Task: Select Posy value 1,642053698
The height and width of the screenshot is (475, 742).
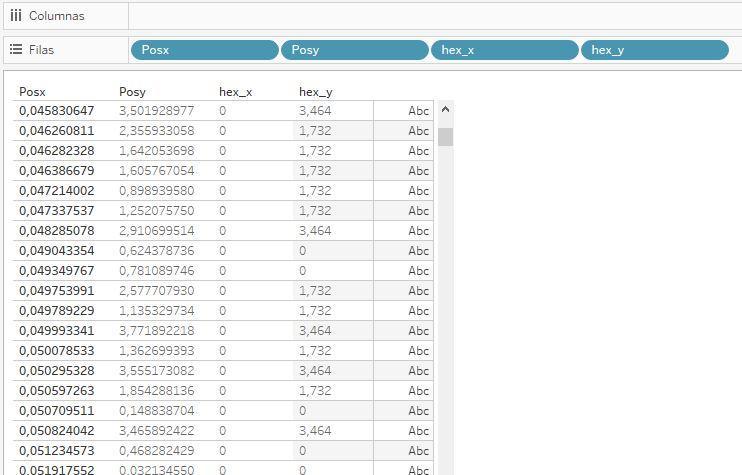Action: [157, 150]
